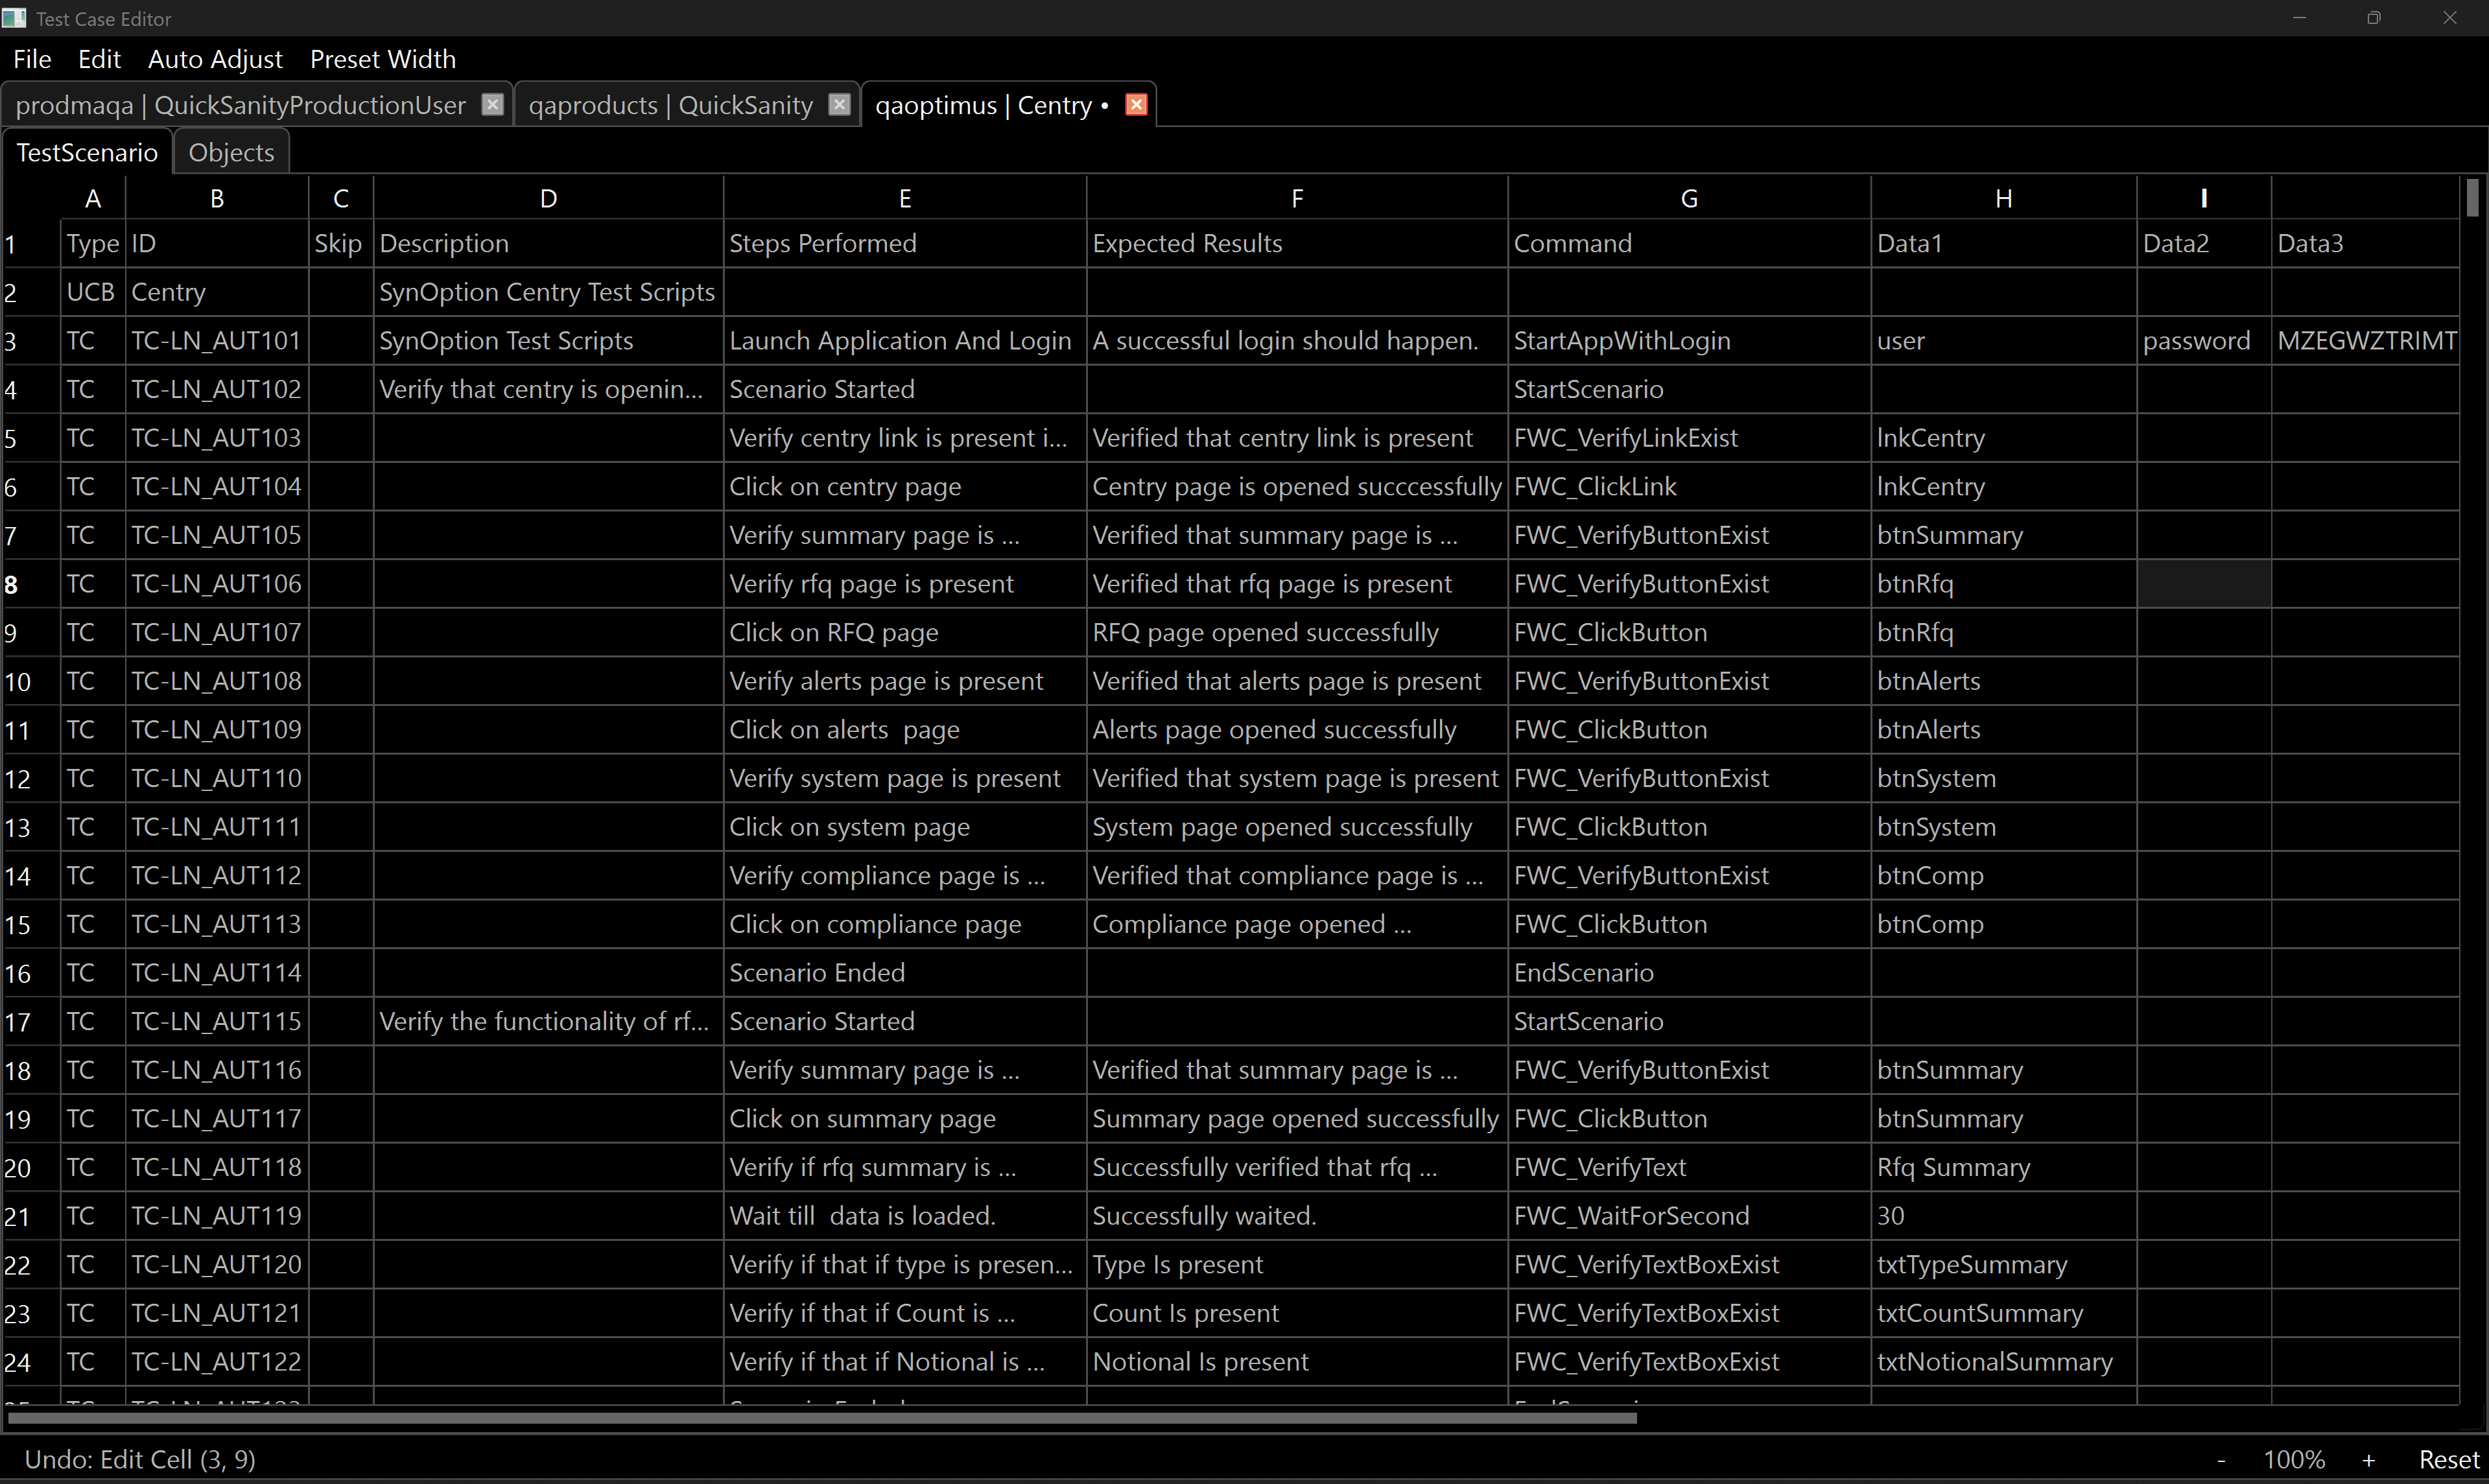The width and height of the screenshot is (2489, 1484).
Task: Close the qaoptimus Centry tab
Action: point(1136,104)
